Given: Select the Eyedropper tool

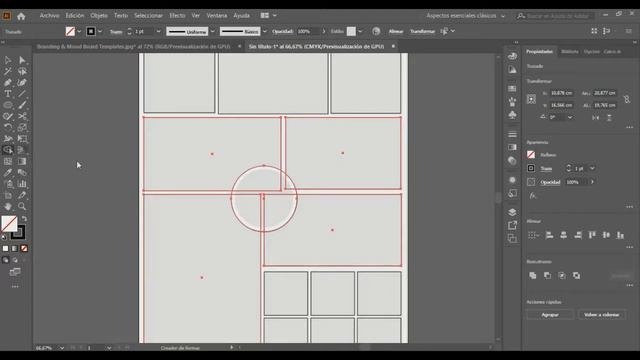Looking at the screenshot, I should pos(8,172).
